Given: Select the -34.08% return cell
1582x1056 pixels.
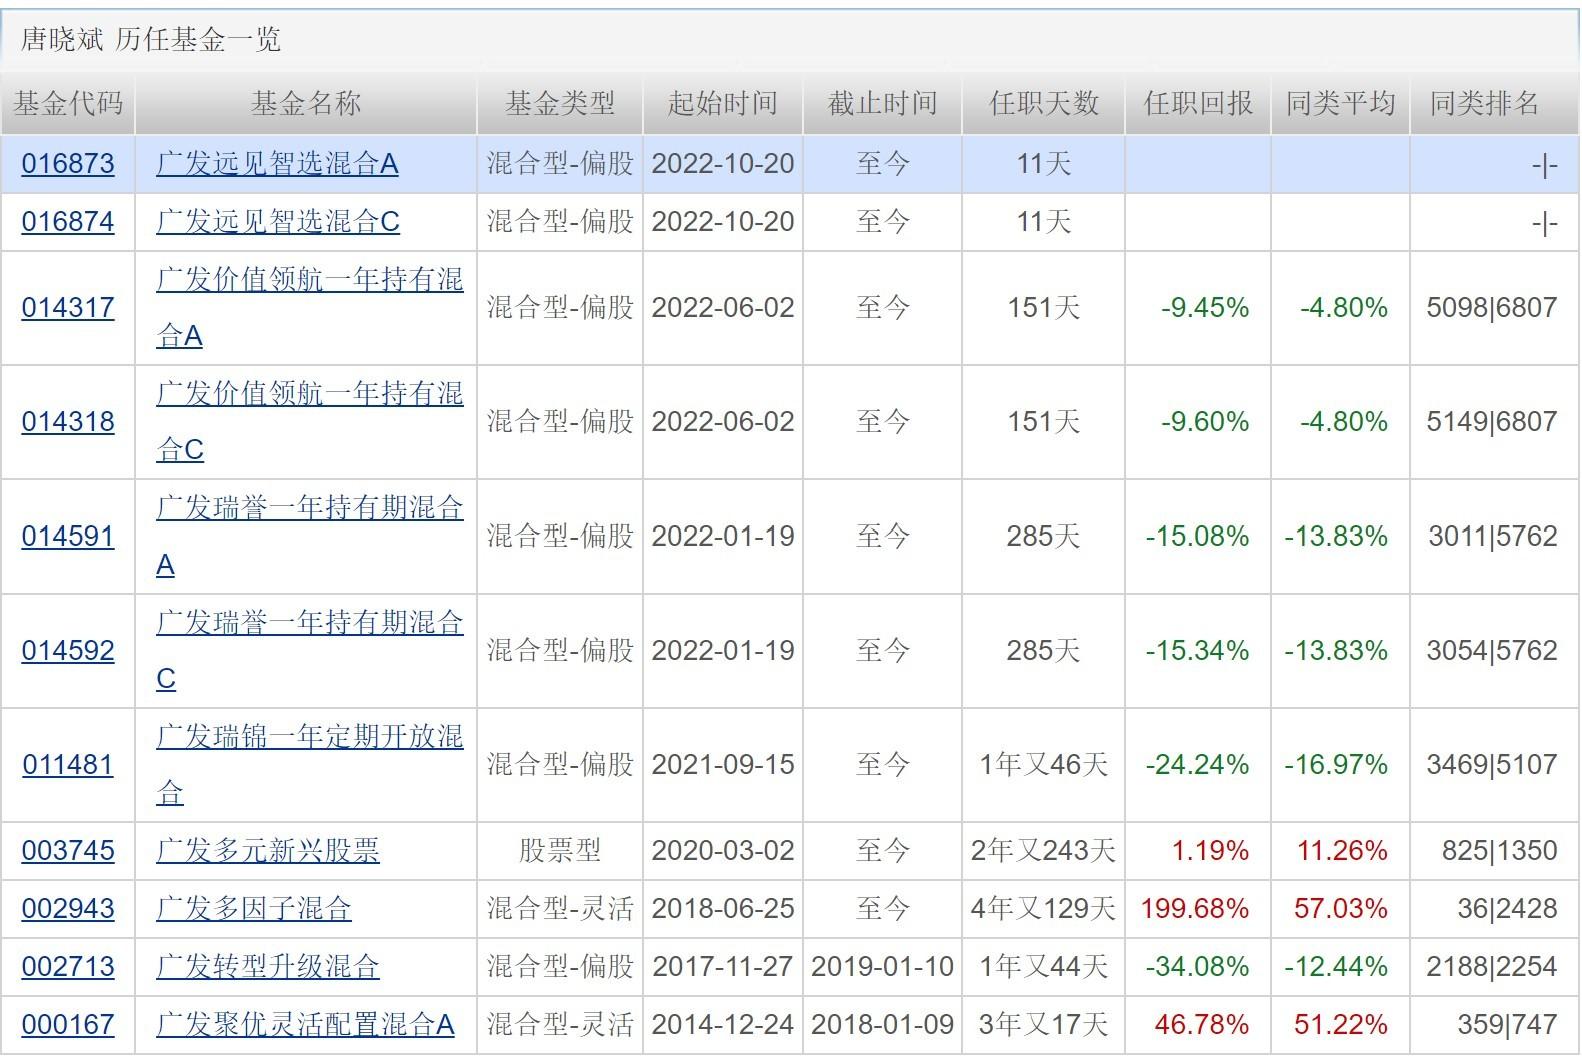Looking at the screenshot, I should [x=1197, y=967].
